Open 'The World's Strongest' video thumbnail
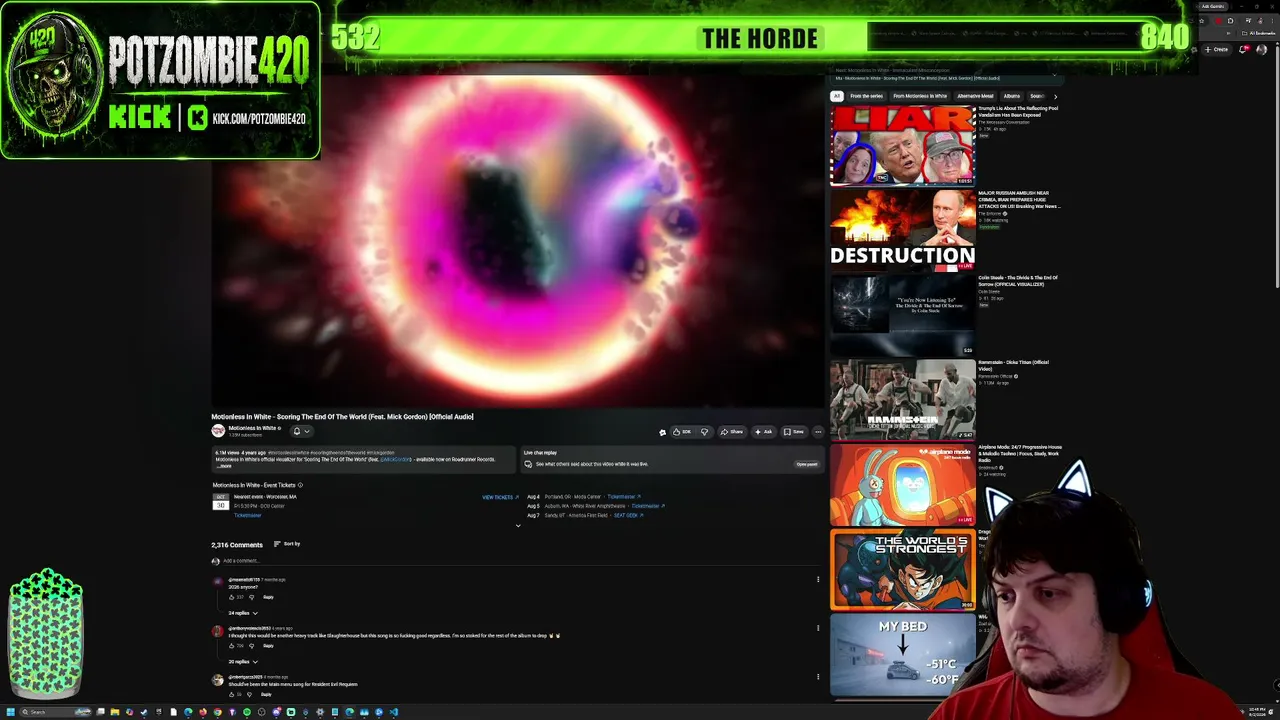The image size is (1280, 720). click(x=902, y=570)
